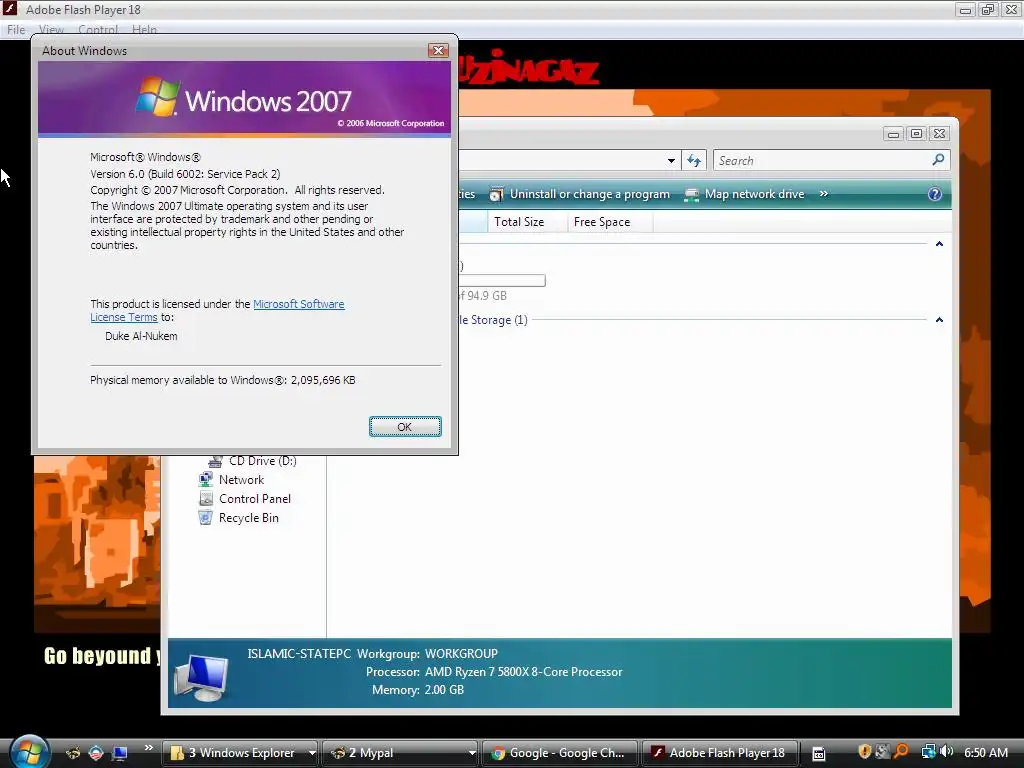The image size is (1024, 768).
Task: Expand the toolbar overflow chevron
Action: point(824,194)
